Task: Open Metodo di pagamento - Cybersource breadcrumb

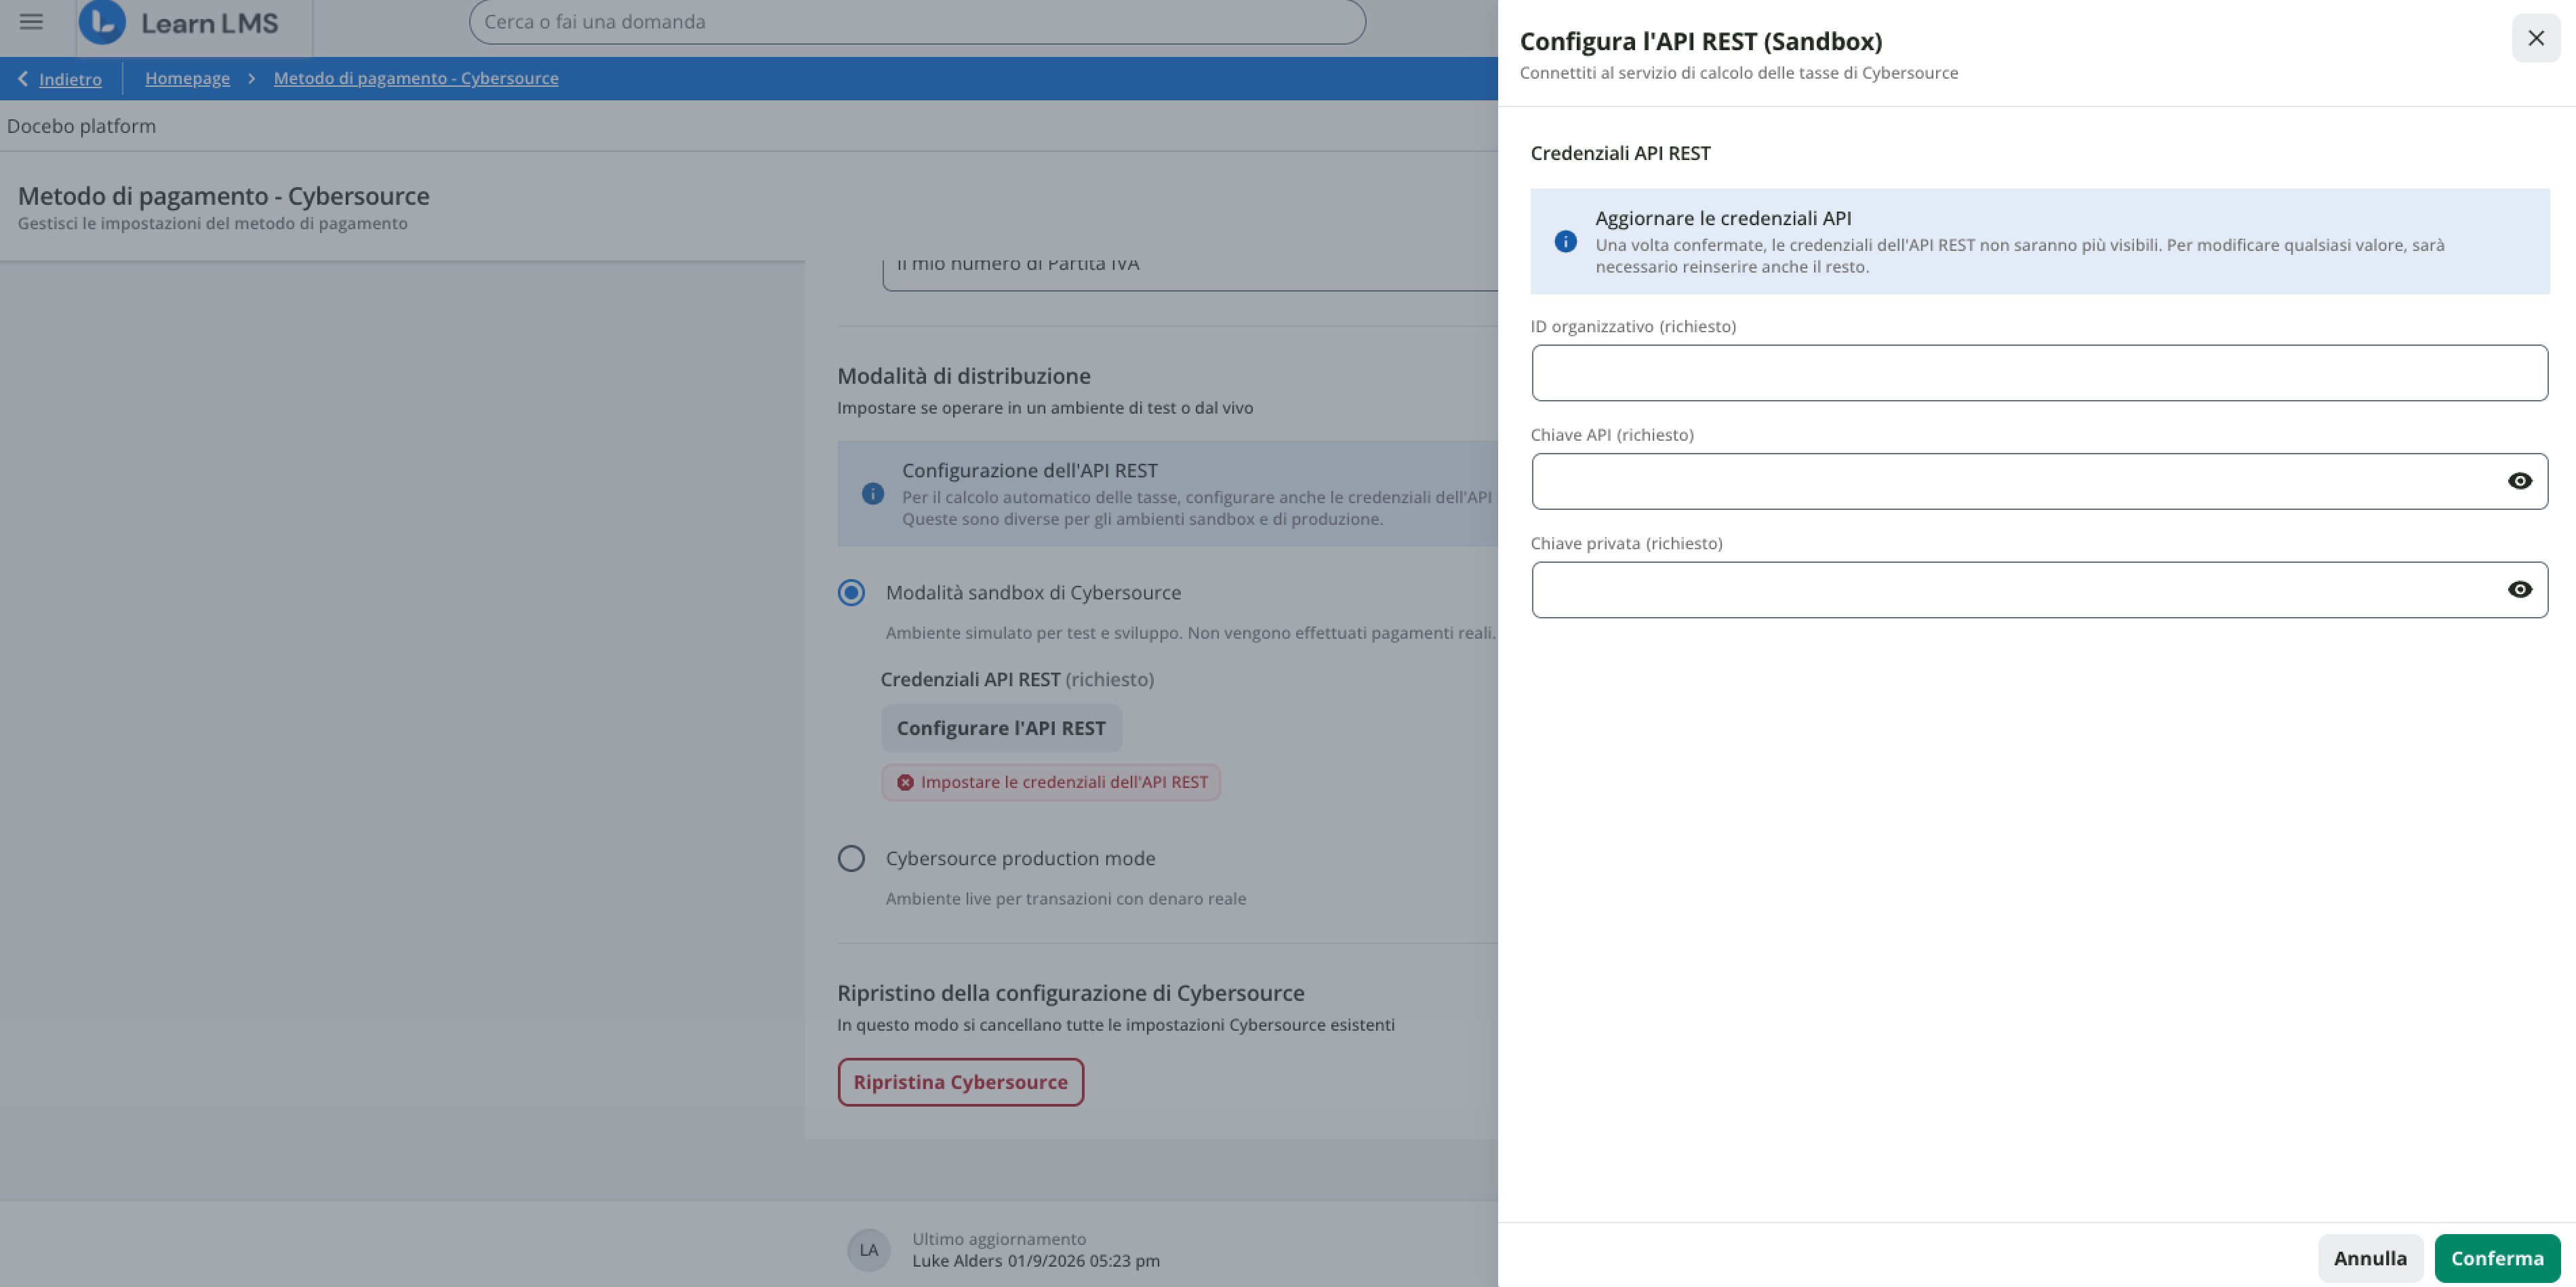Action: click(416, 78)
